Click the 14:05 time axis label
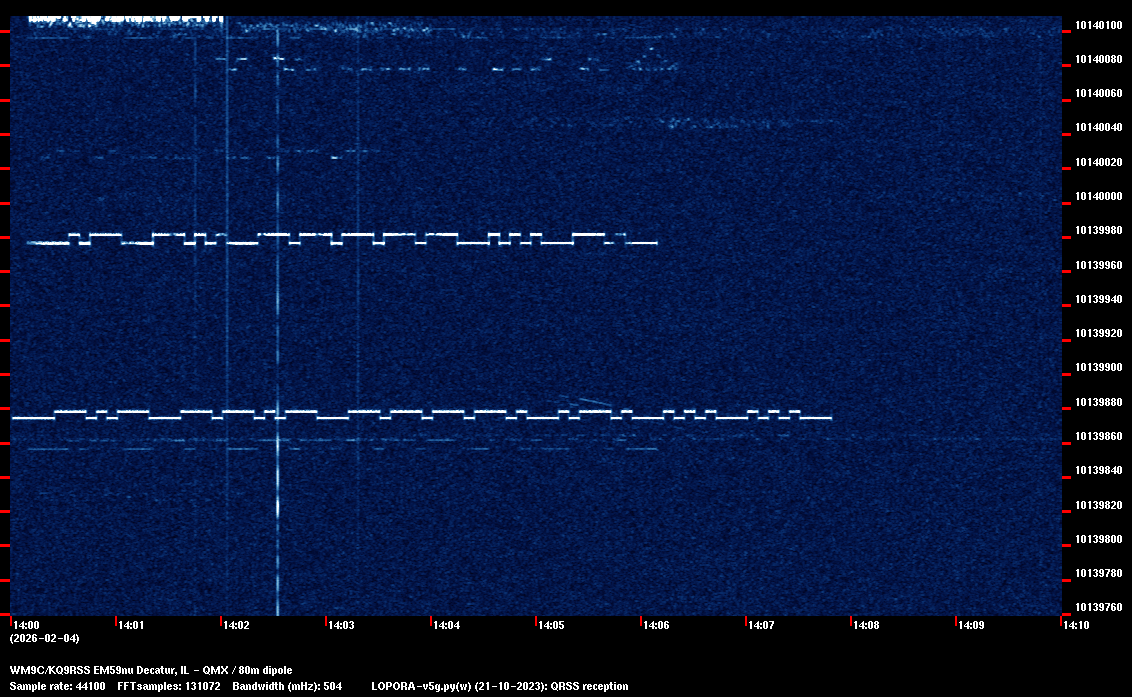The width and height of the screenshot is (1132, 697). click(551, 625)
